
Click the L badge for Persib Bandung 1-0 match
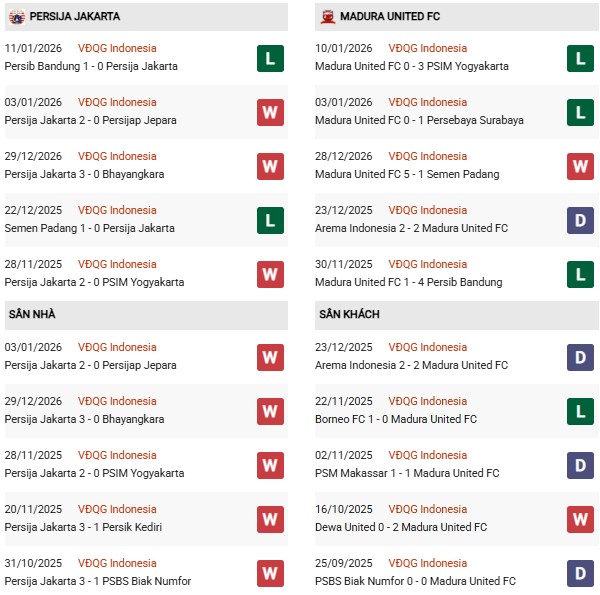point(270,58)
